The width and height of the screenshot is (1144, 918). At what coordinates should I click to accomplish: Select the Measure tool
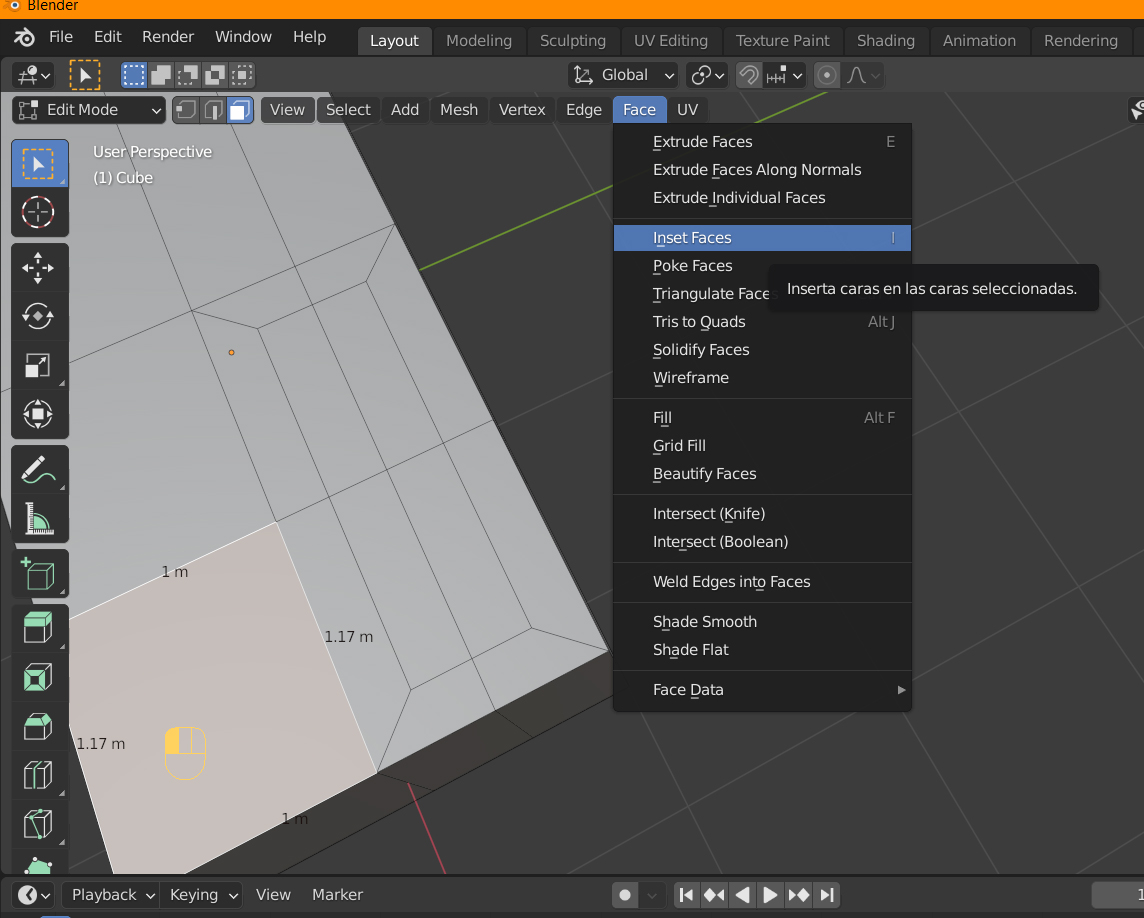pos(39,519)
